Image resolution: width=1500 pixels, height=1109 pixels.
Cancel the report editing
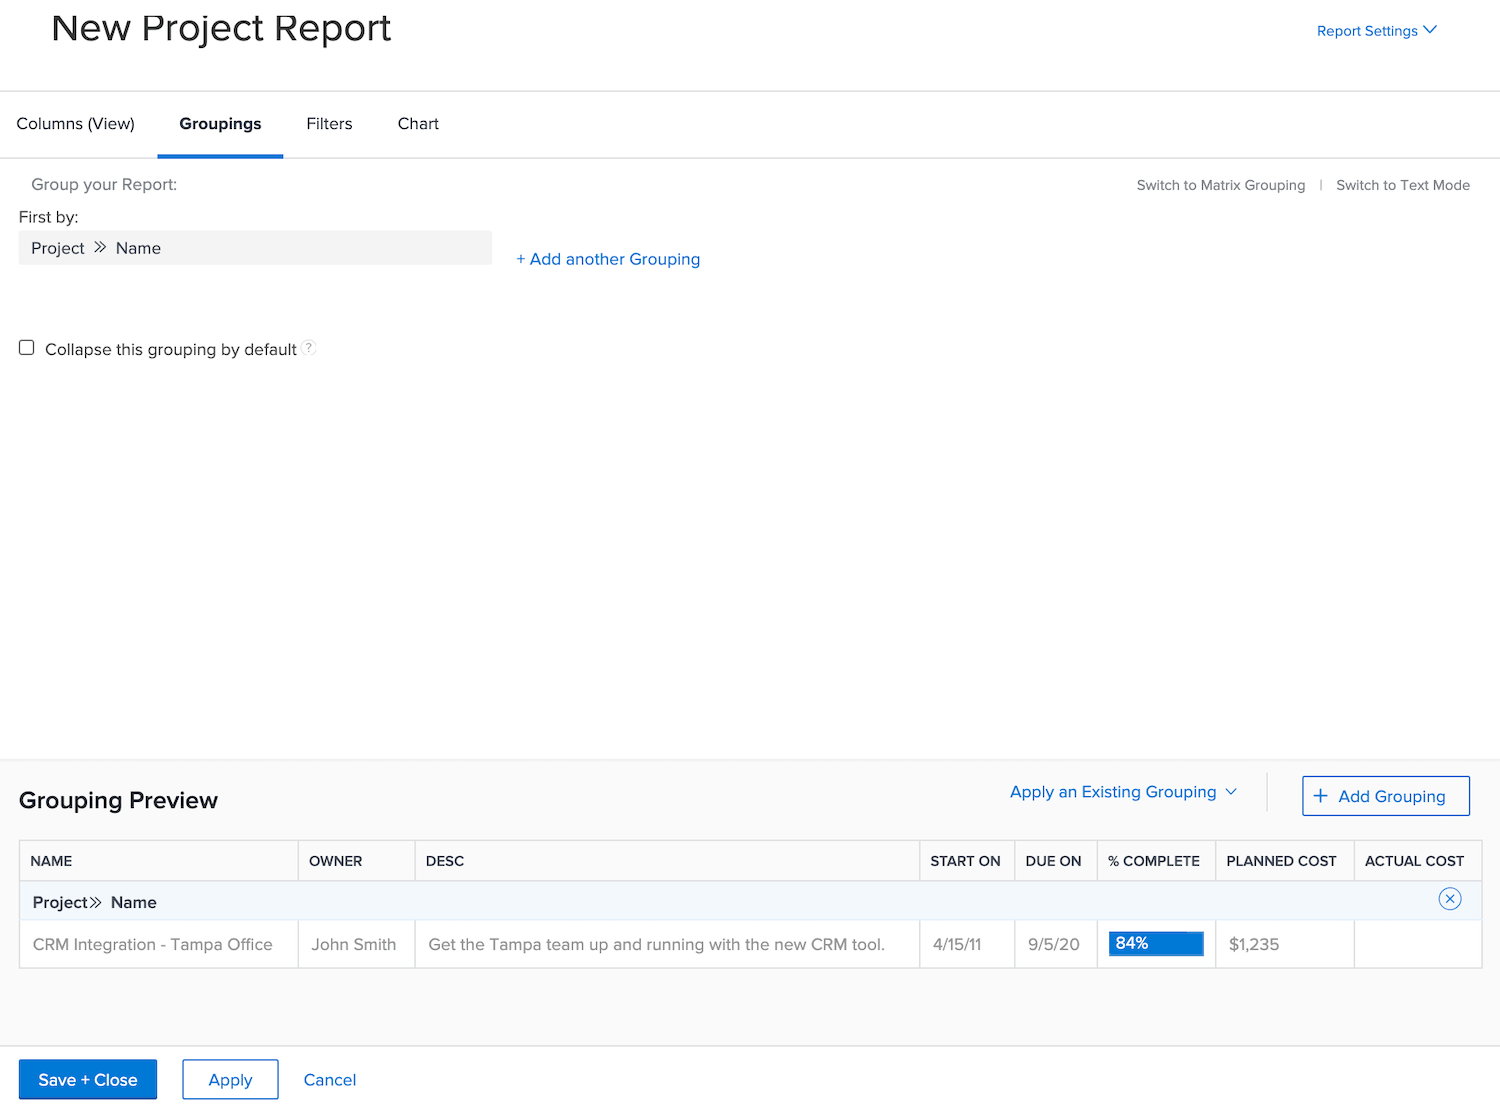pyautogui.click(x=330, y=1080)
